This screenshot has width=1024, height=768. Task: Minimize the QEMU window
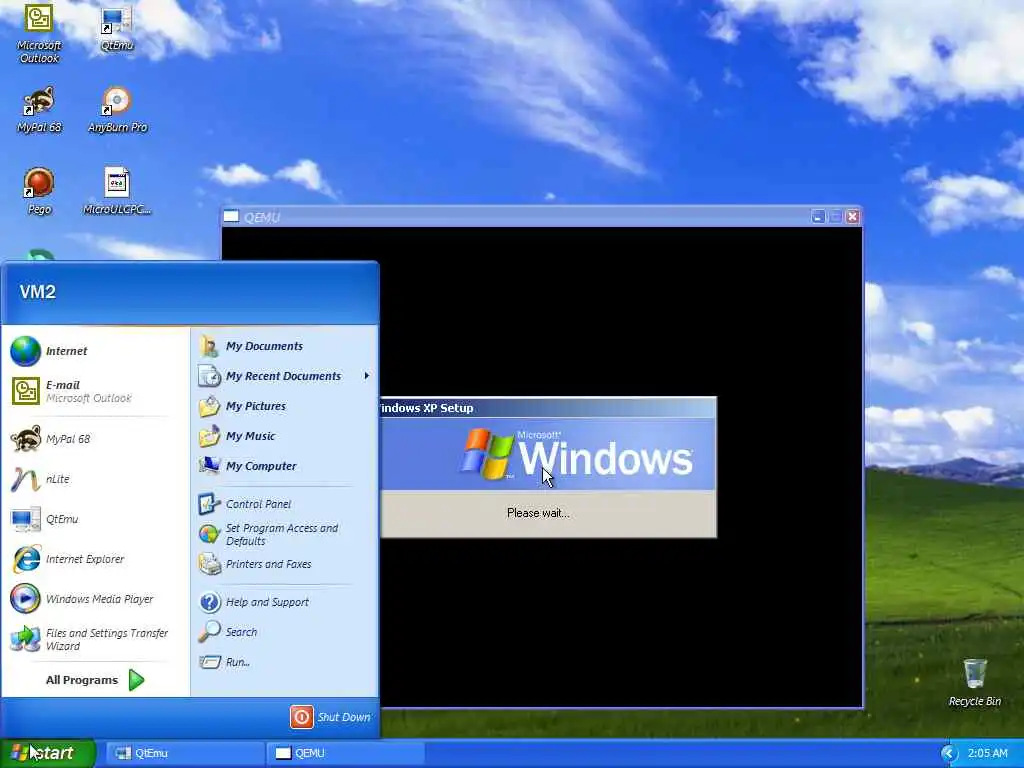[x=818, y=216]
